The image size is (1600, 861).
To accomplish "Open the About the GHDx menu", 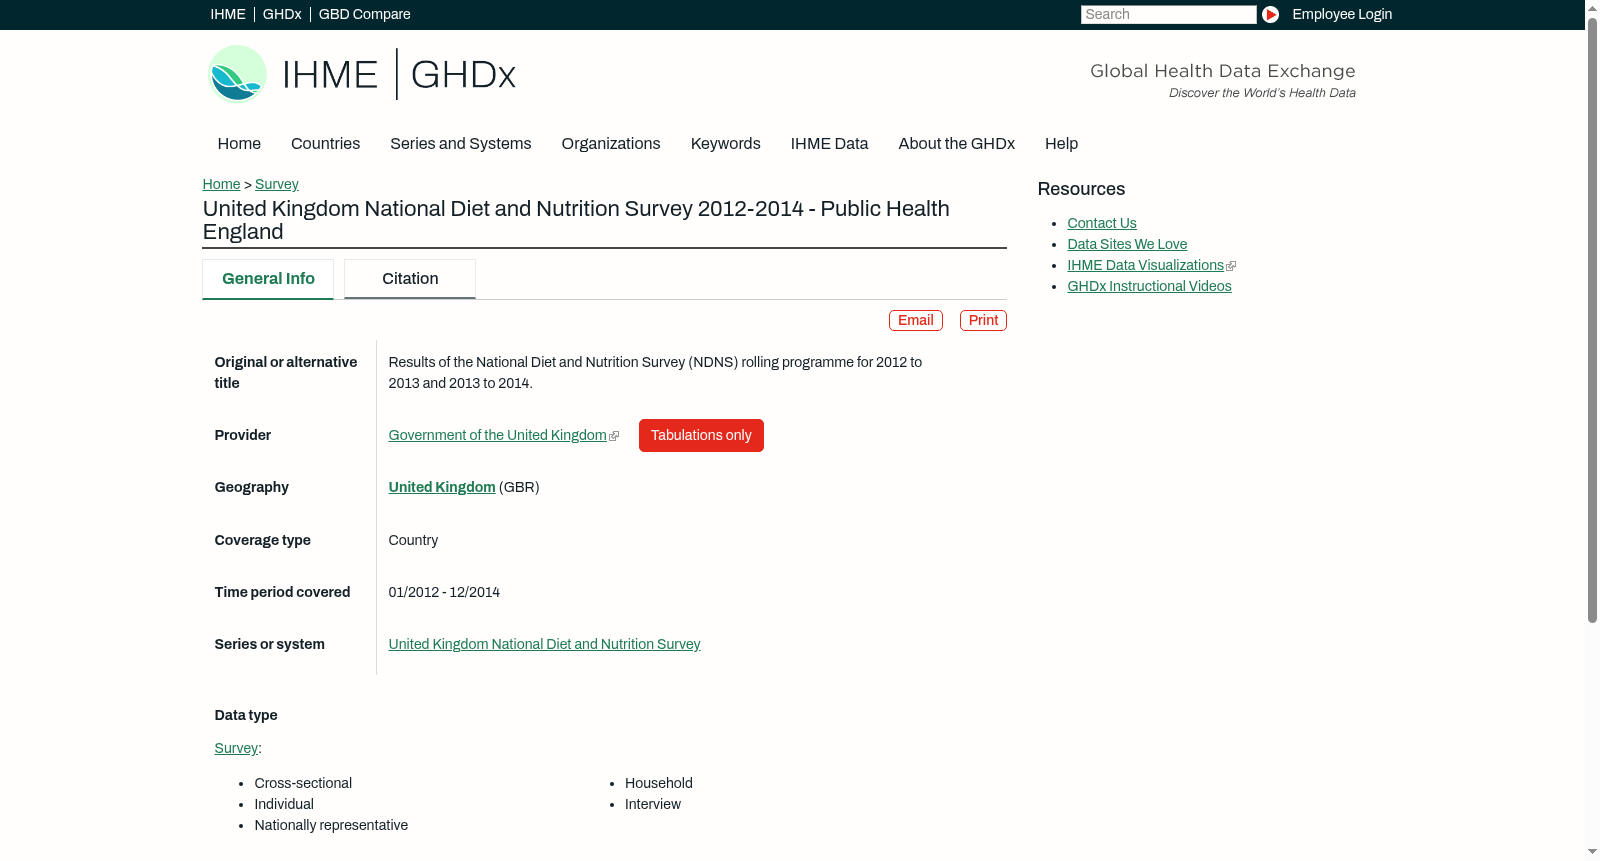I will 957,144.
